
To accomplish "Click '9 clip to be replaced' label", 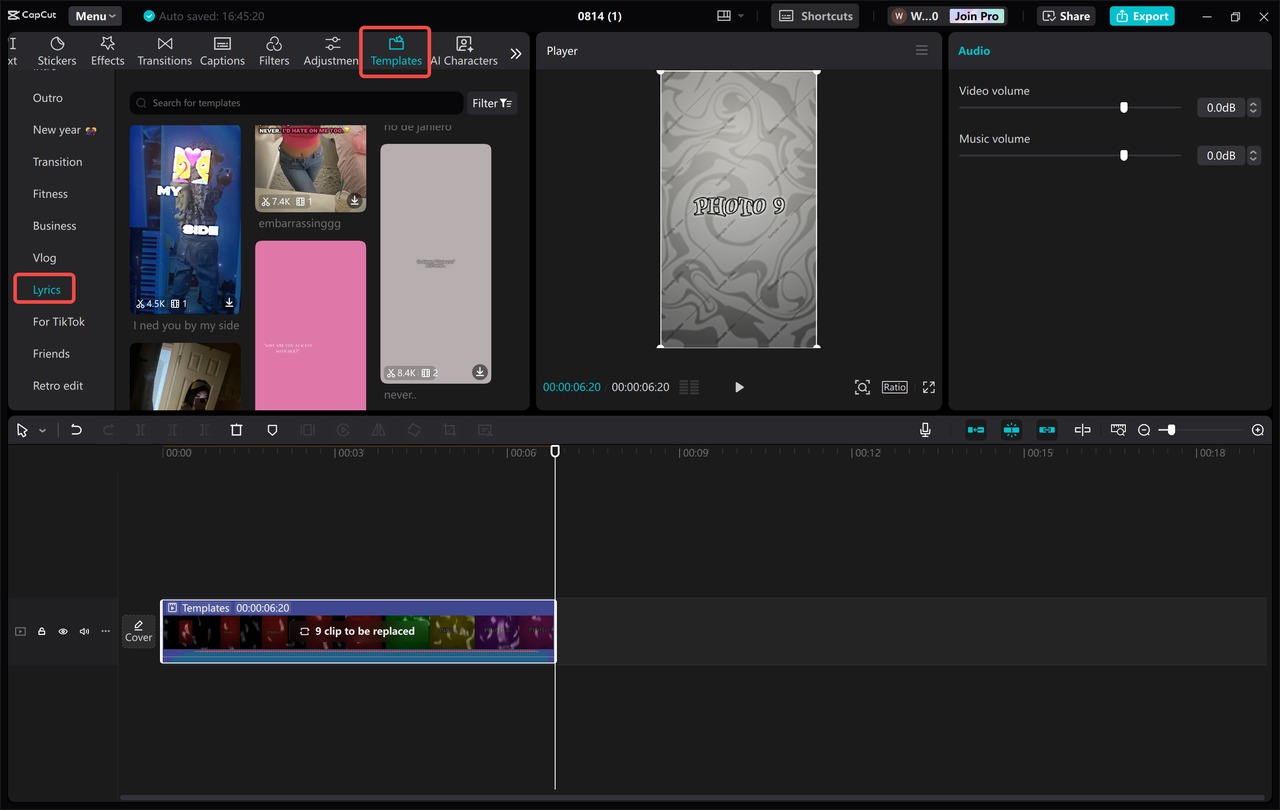I will (x=357, y=631).
